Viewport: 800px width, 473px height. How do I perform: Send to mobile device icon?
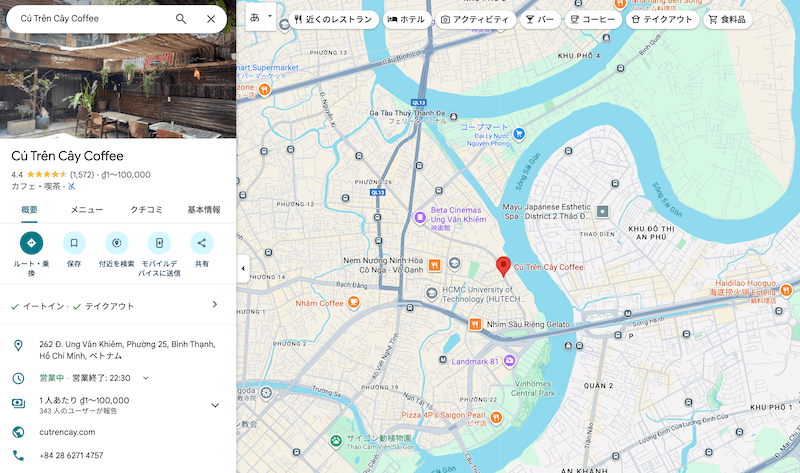(x=160, y=243)
